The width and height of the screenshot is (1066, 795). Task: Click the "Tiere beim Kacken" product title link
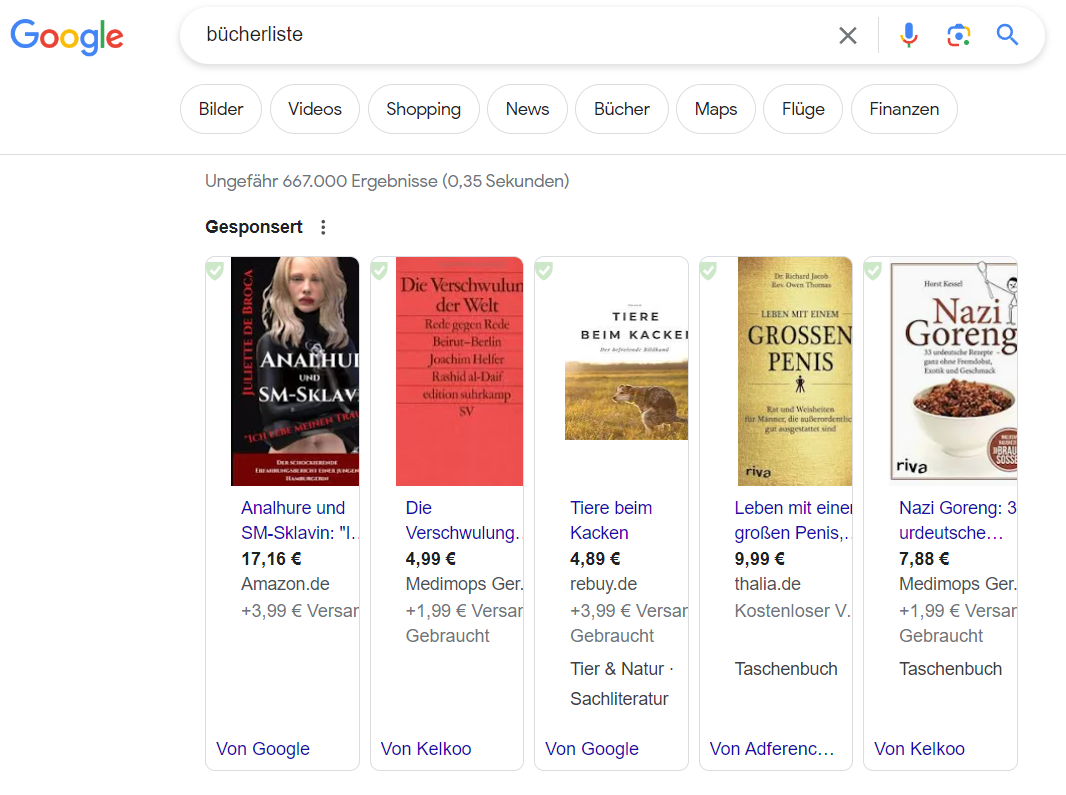pyautogui.click(x=610, y=520)
